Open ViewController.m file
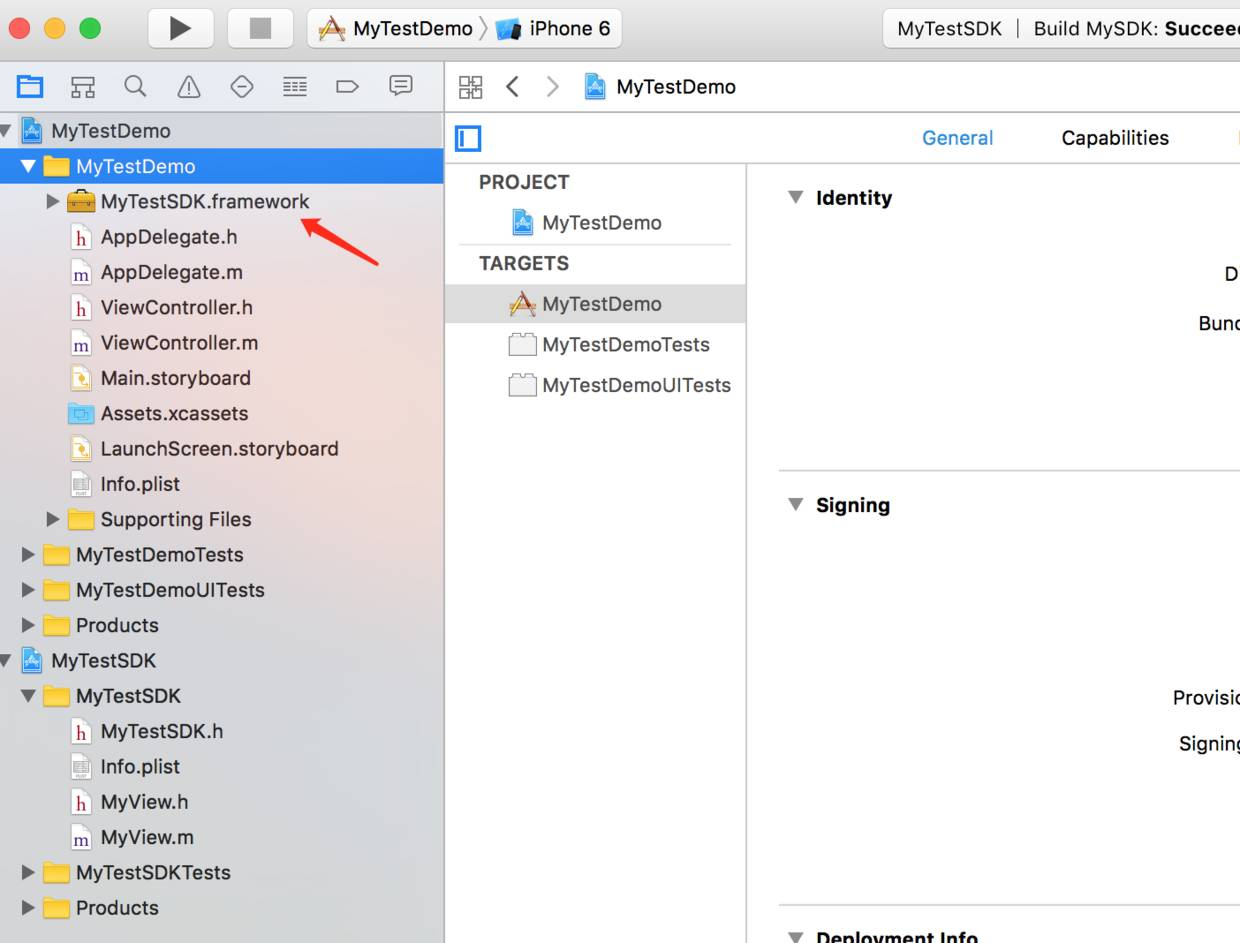This screenshot has width=1240, height=943. point(179,343)
